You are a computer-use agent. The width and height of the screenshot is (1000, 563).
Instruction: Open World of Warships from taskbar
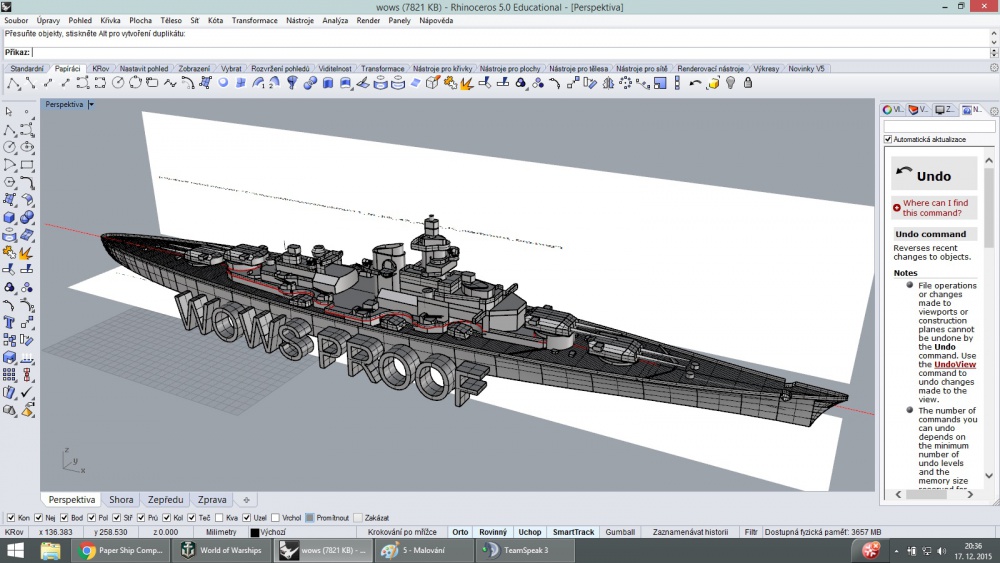(x=221, y=550)
